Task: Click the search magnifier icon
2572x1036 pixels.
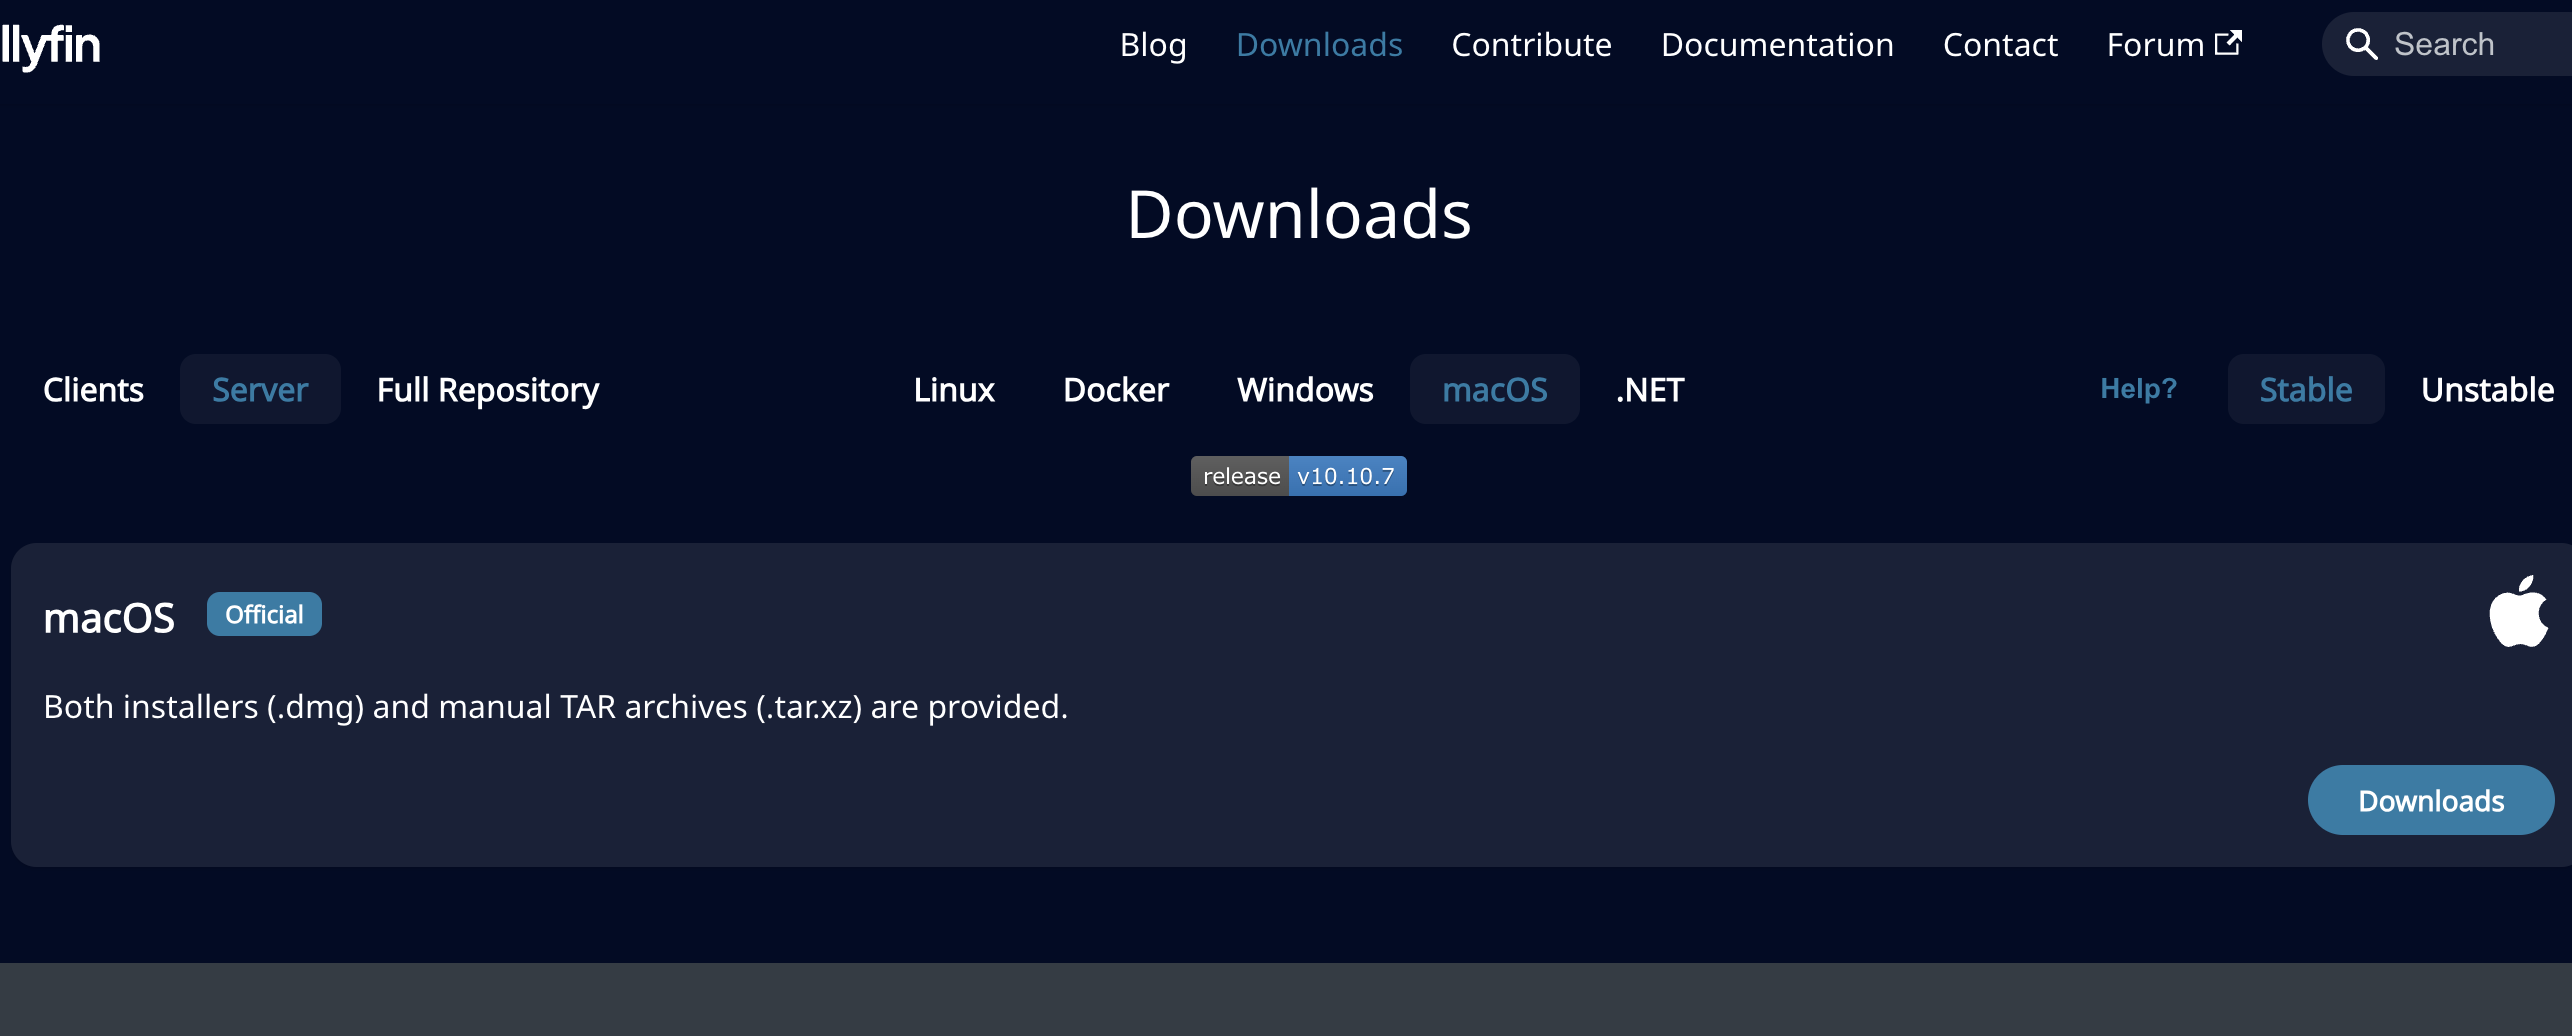Action: coord(2361,44)
